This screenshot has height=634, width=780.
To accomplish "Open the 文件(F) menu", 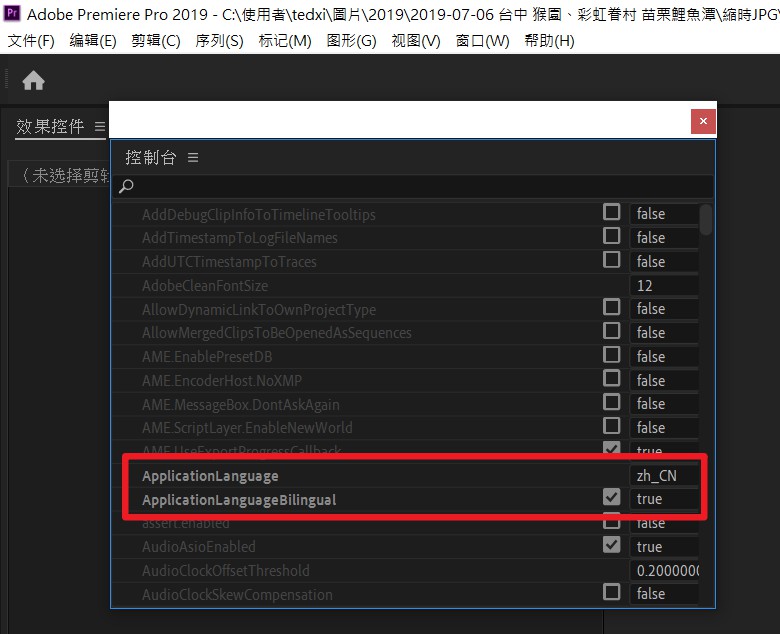I will [x=31, y=41].
